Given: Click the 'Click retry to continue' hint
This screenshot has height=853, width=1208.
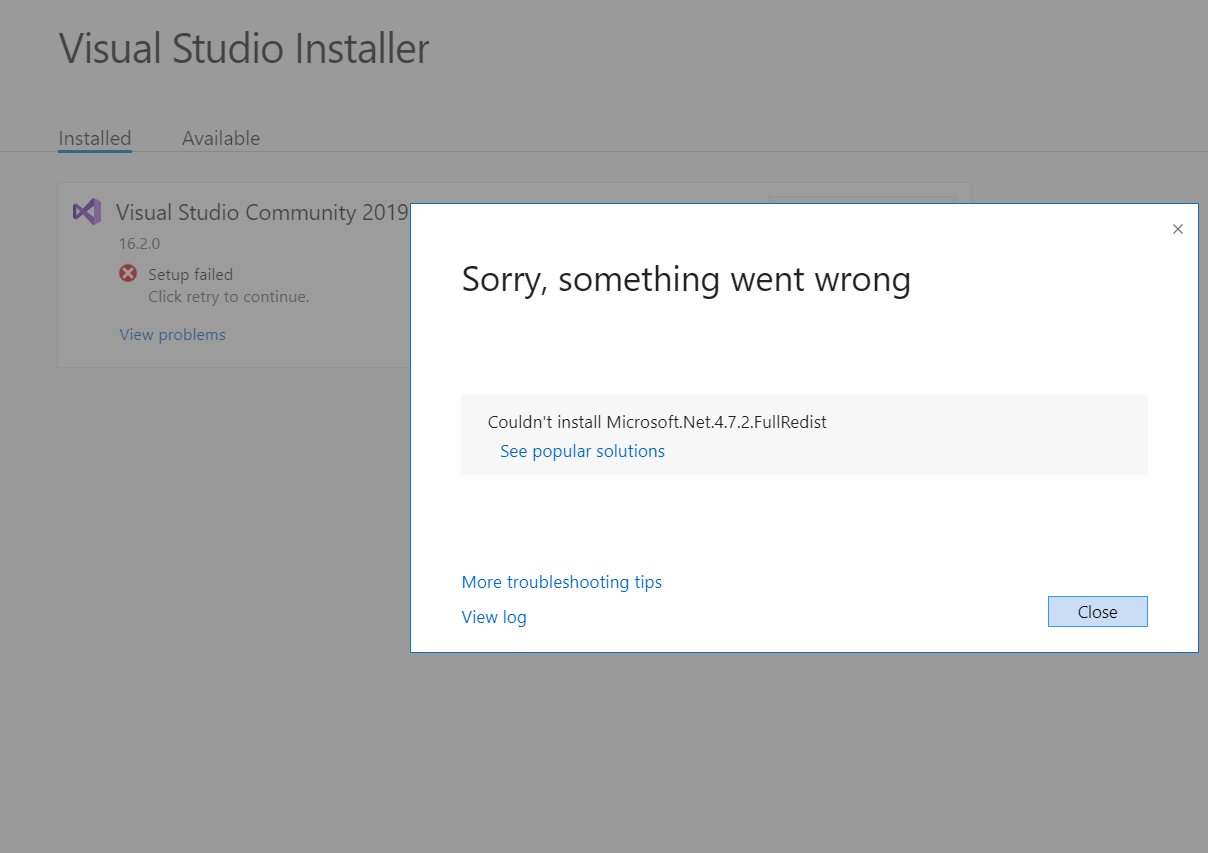Looking at the screenshot, I should 229,296.
